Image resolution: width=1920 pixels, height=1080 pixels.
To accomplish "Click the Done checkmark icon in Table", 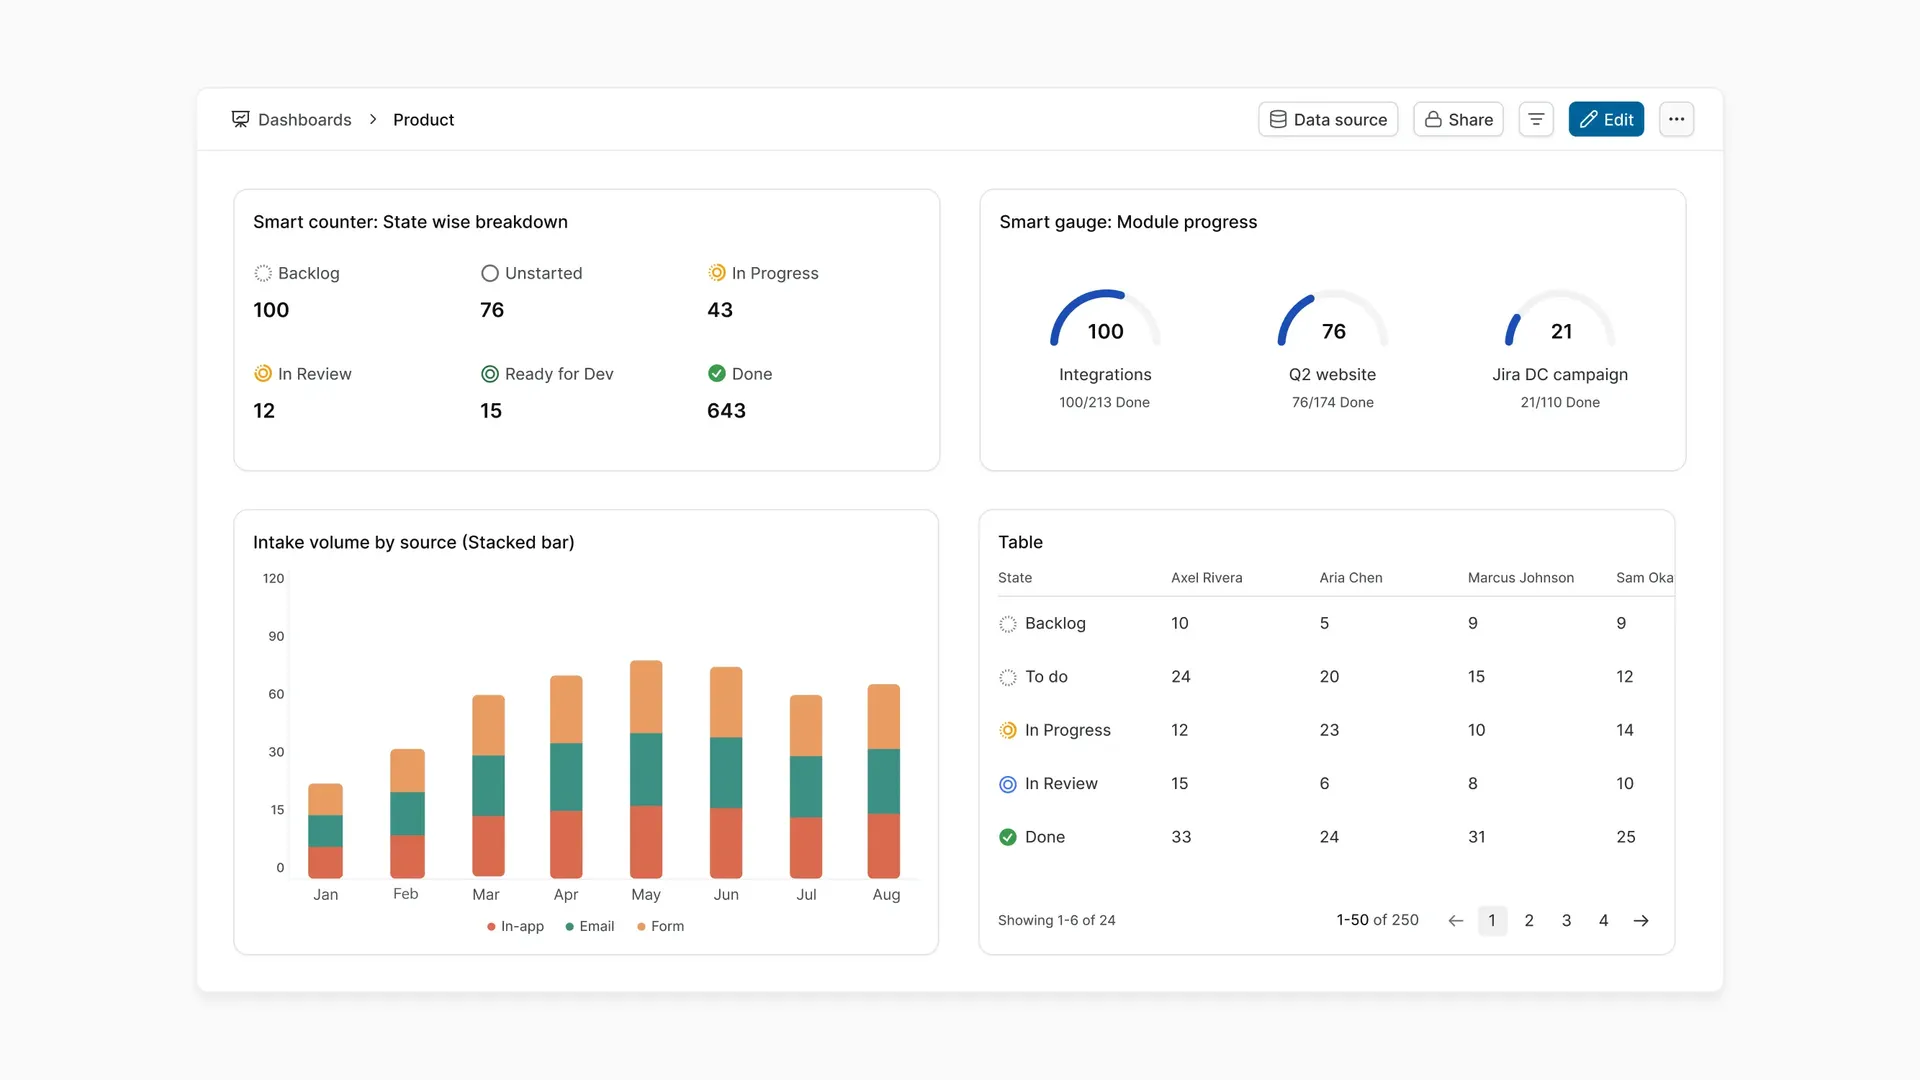I will (x=1008, y=837).
